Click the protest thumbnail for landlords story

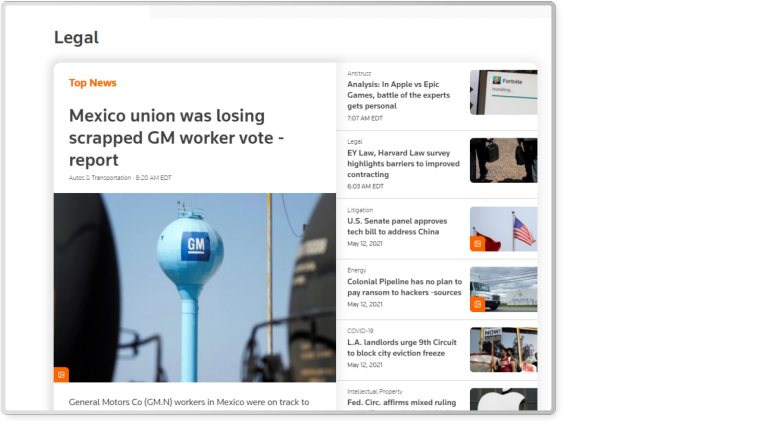503,349
